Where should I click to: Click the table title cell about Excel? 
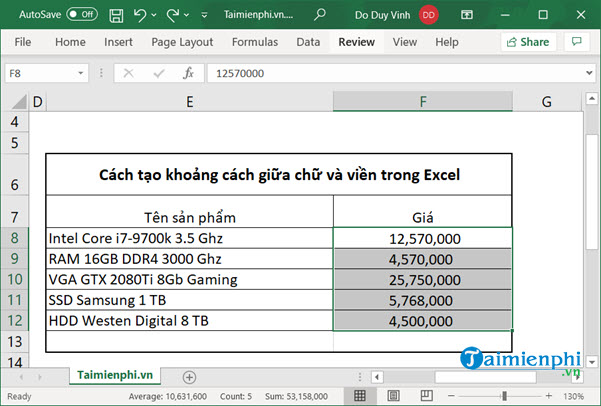pyautogui.click(x=279, y=174)
